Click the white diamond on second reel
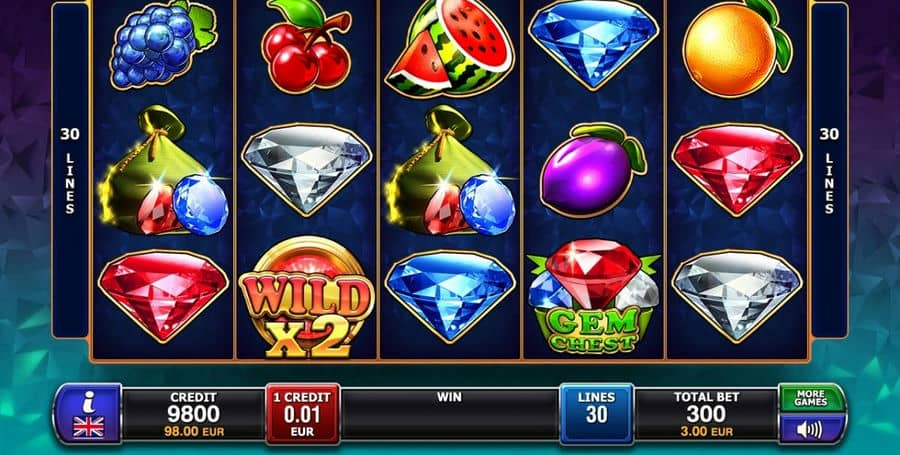Viewport: 900px width, 455px height. 307,169
